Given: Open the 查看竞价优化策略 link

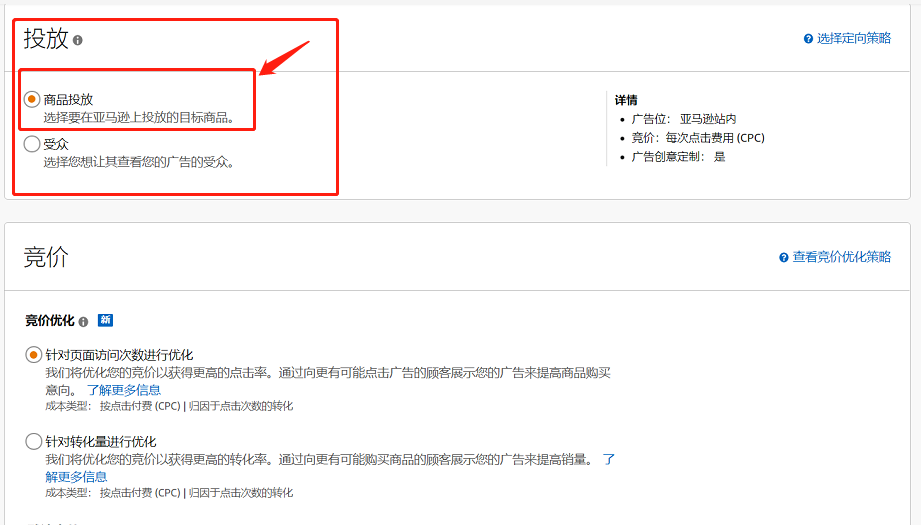Looking at the screenshot, I should pyautogui.click(x=841, y=257).
